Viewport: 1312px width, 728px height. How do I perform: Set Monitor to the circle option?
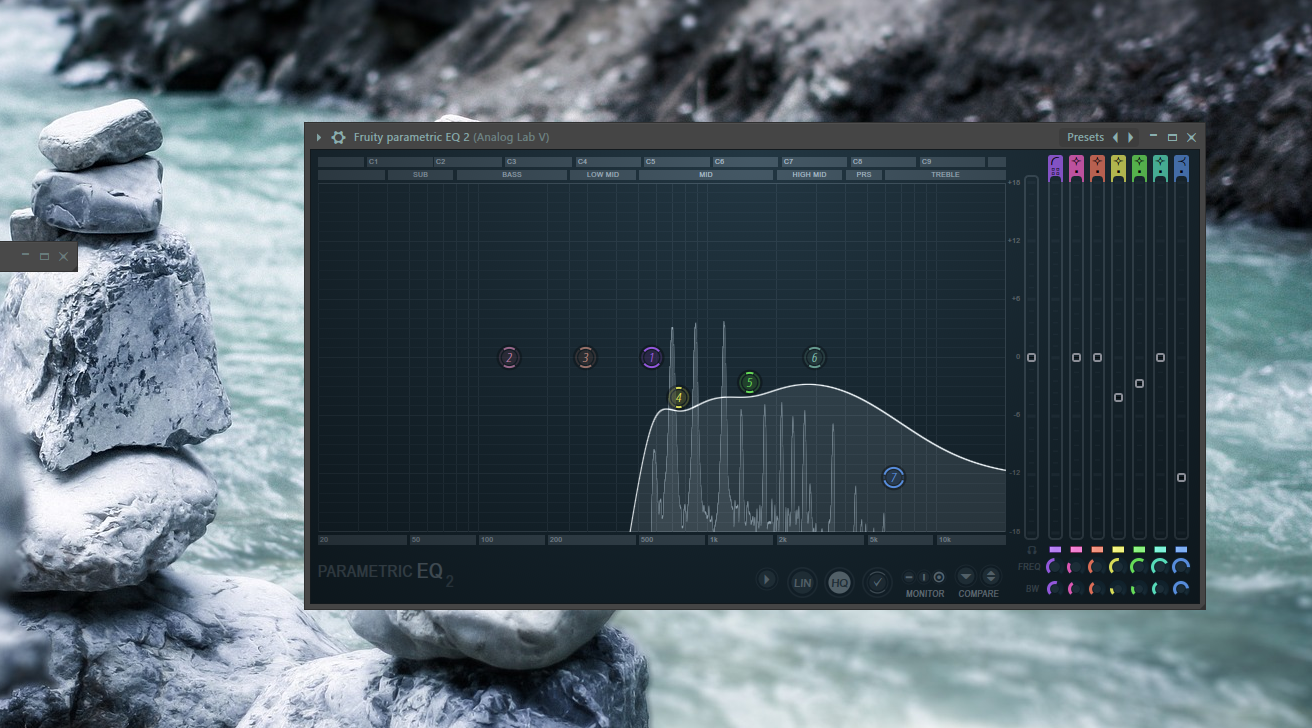939,577
